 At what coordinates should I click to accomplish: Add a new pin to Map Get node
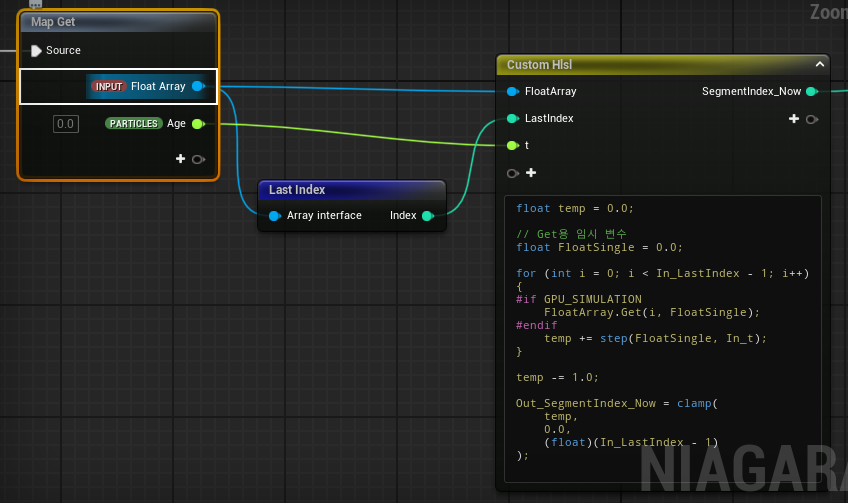[x=181, y=158]
